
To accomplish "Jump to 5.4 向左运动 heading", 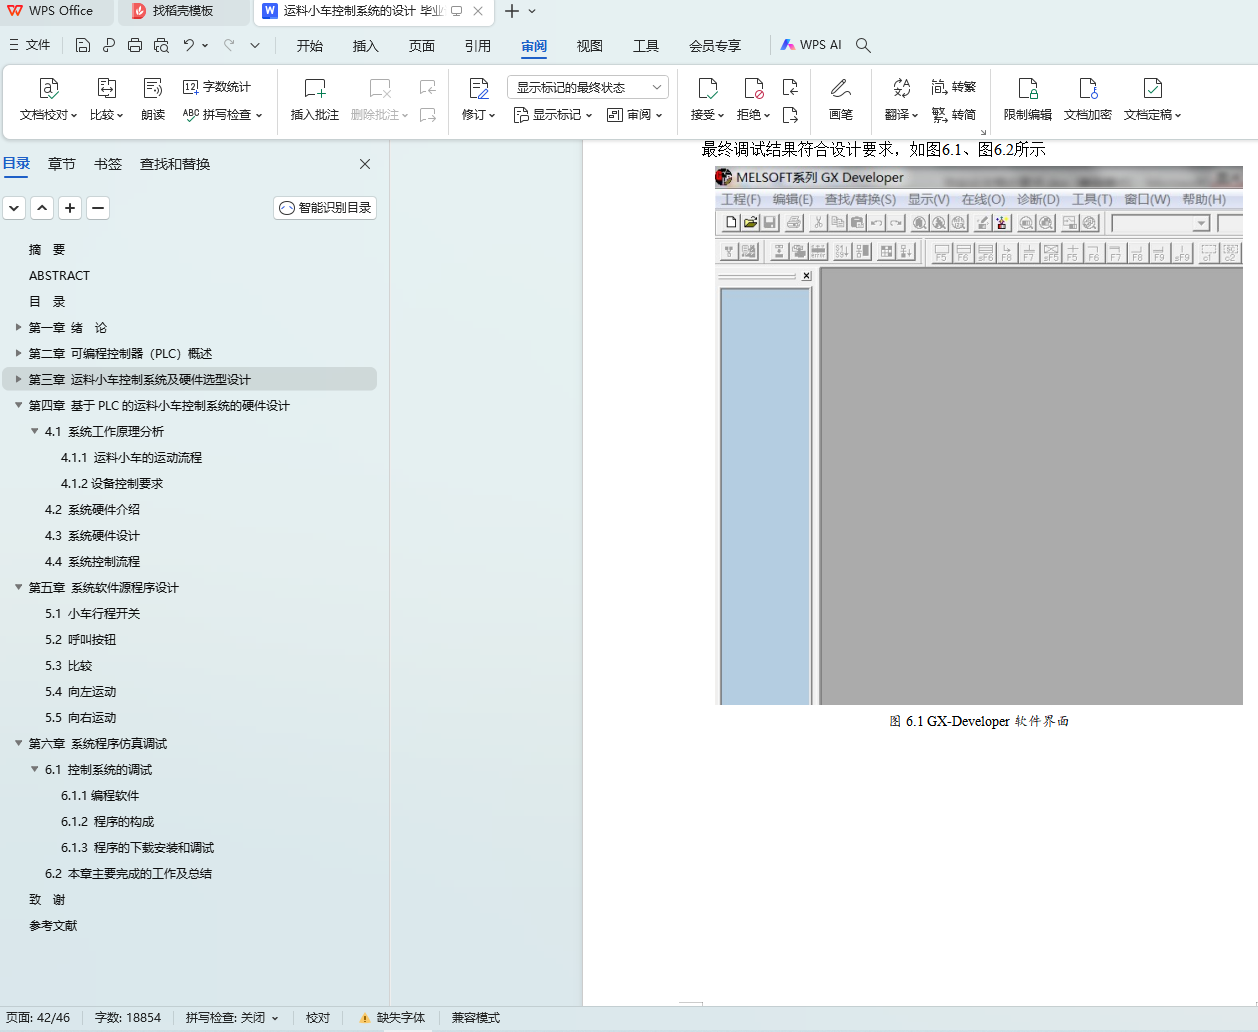I will point(81,691).
